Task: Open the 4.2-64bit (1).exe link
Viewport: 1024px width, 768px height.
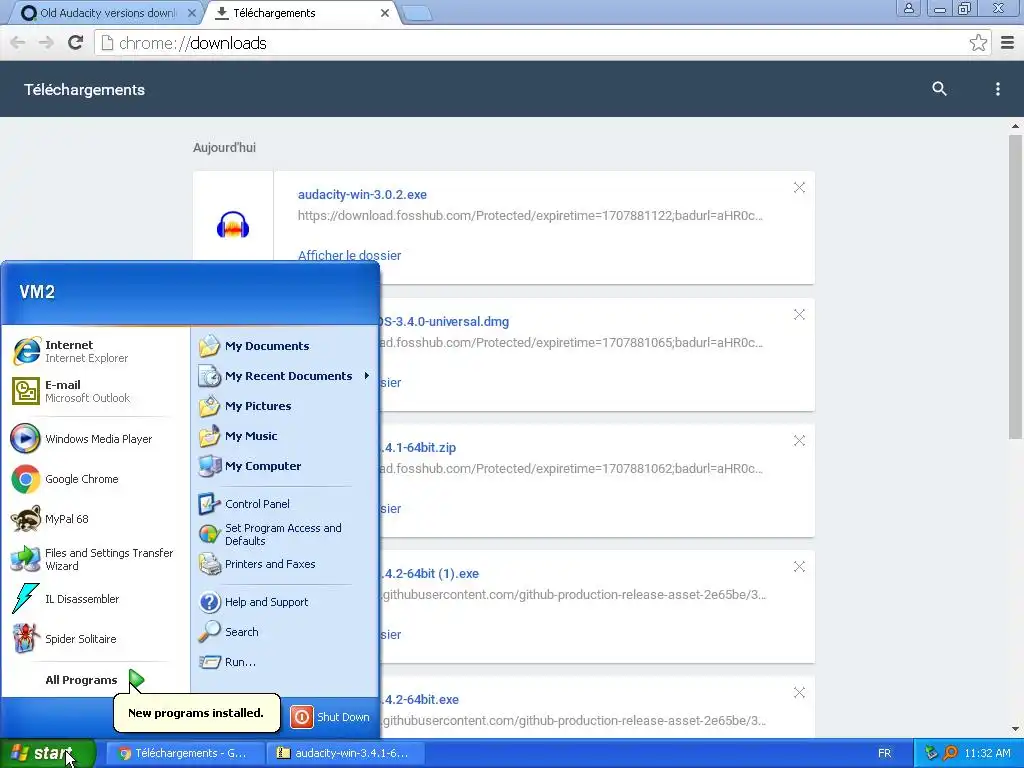Action: pos(430,573)
